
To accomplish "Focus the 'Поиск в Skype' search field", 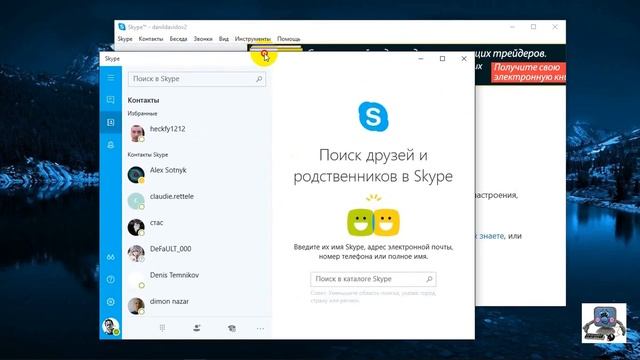I will [197, 79].
